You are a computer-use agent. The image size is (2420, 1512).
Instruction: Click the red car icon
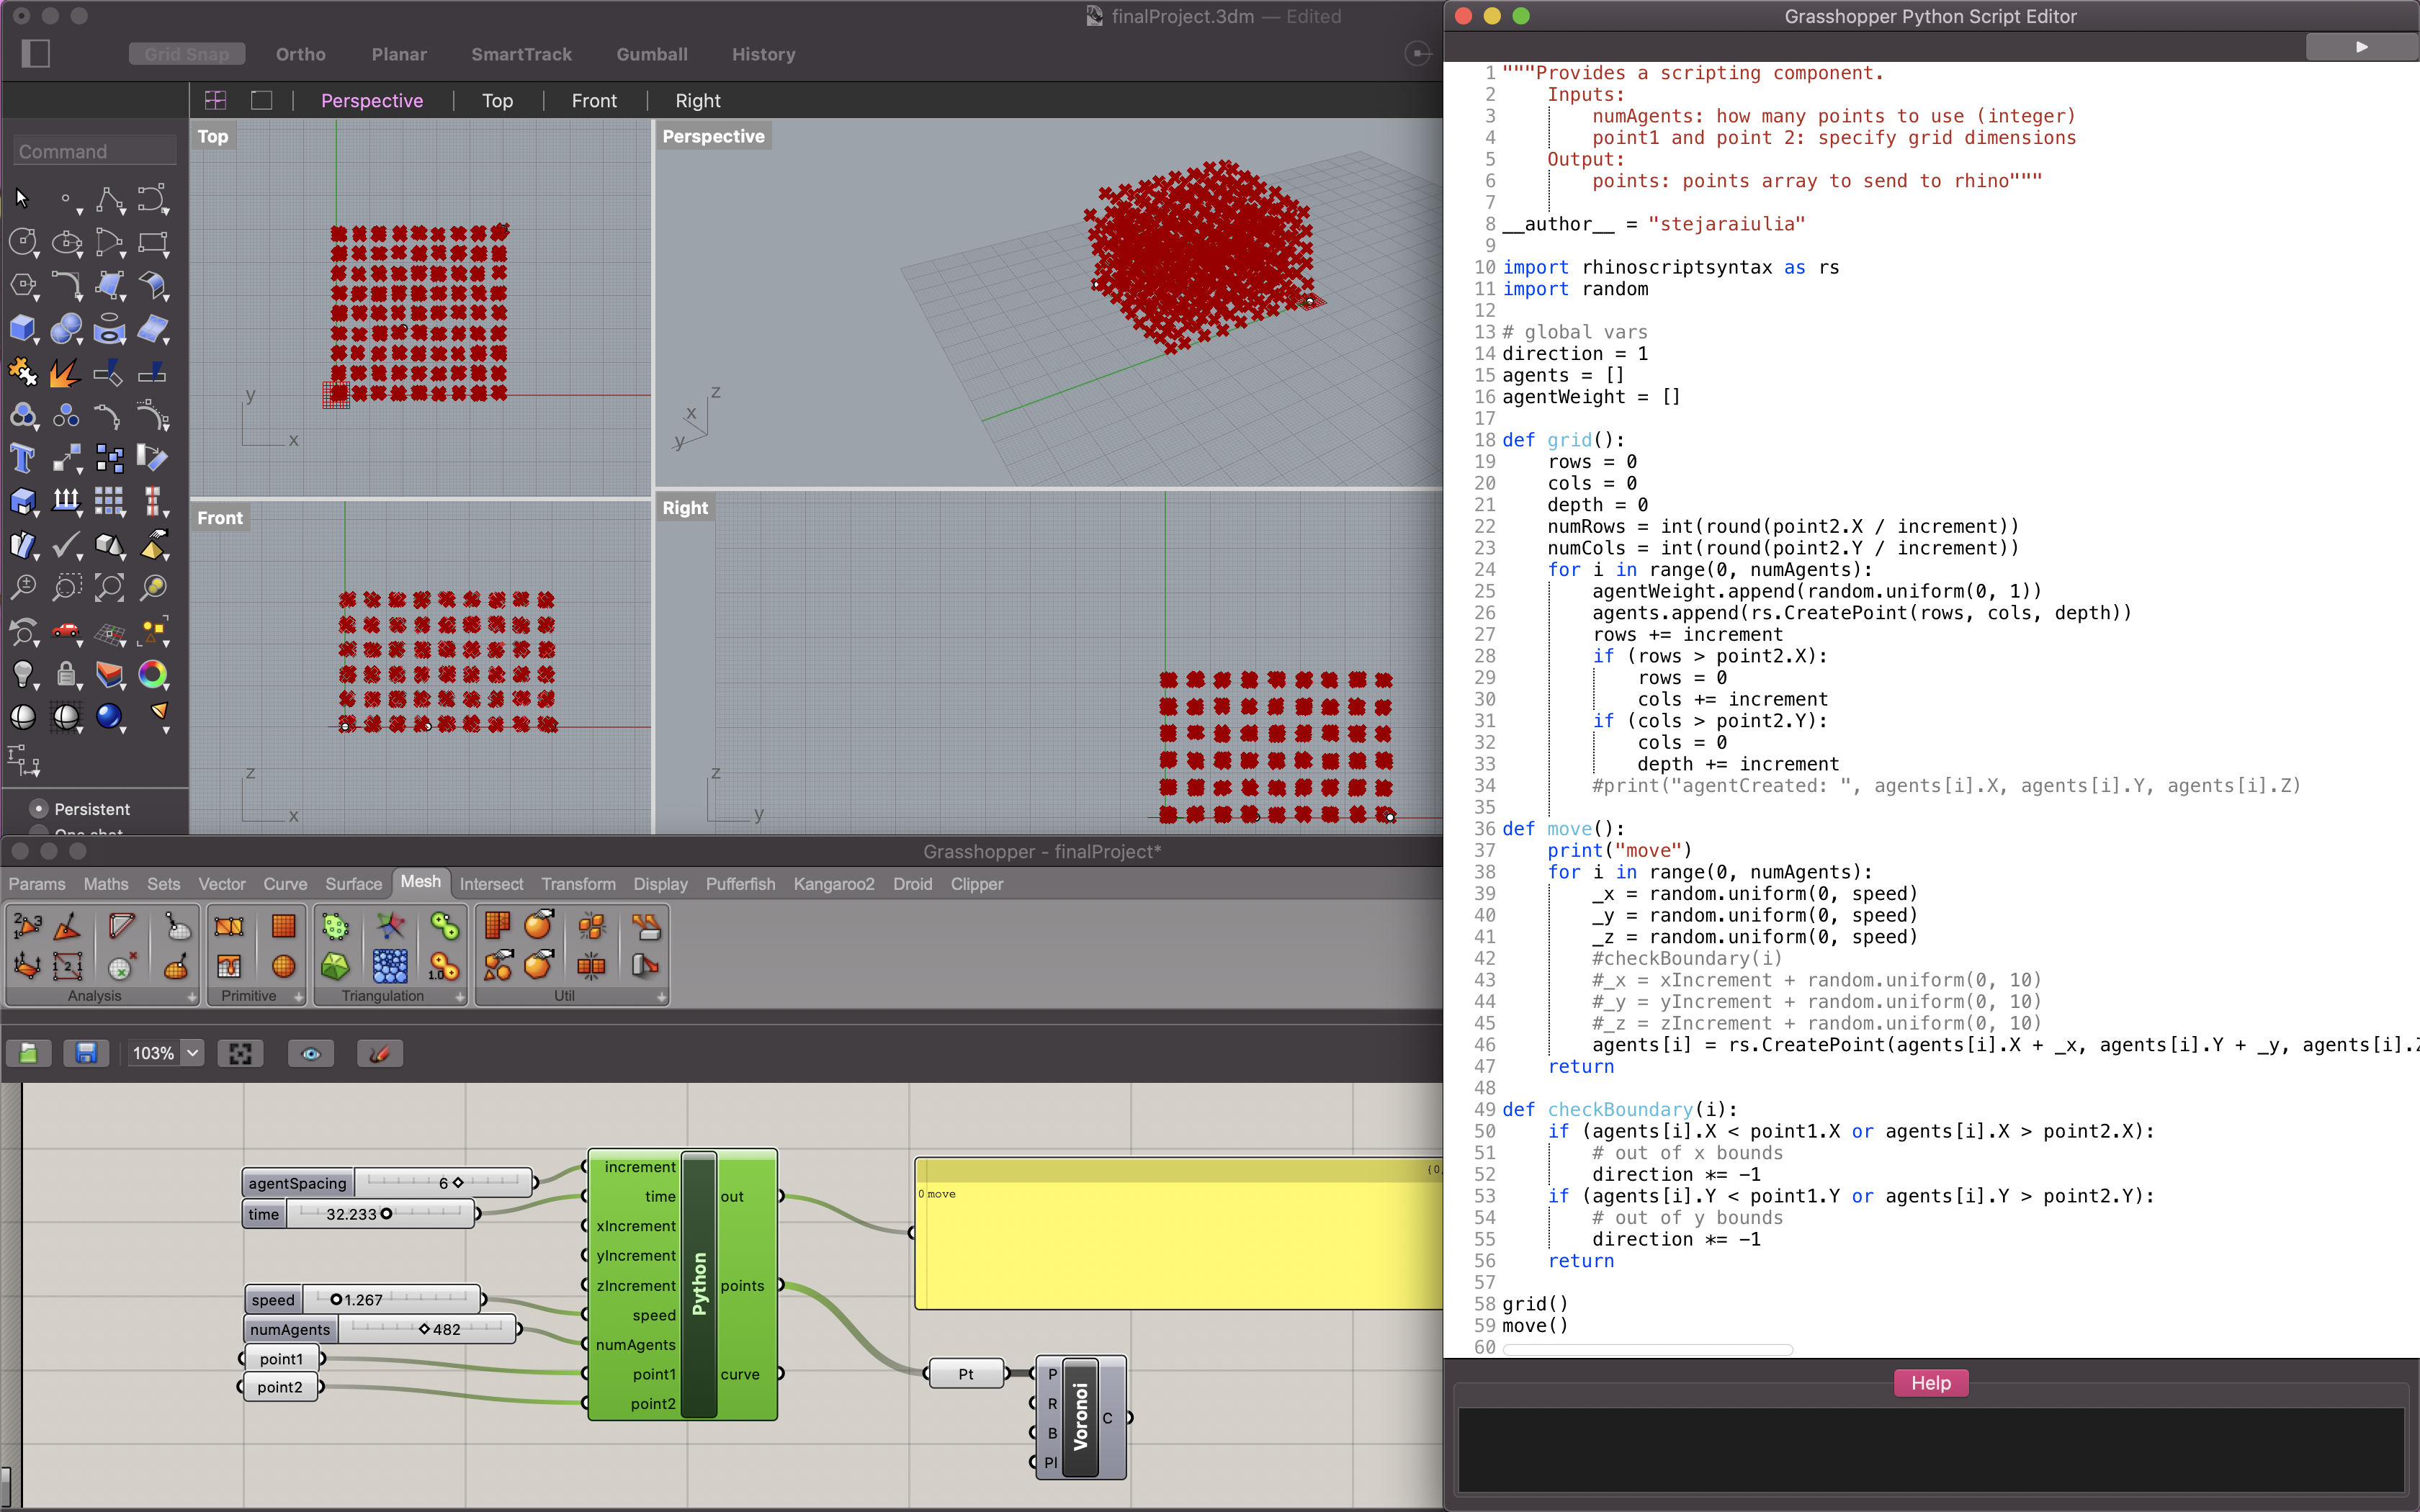pyautogui.click(x=65, y=630)
